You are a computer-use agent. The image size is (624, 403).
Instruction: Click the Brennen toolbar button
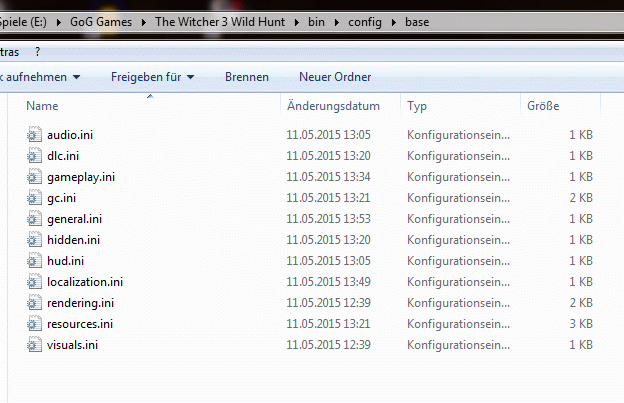coord(247,77)
